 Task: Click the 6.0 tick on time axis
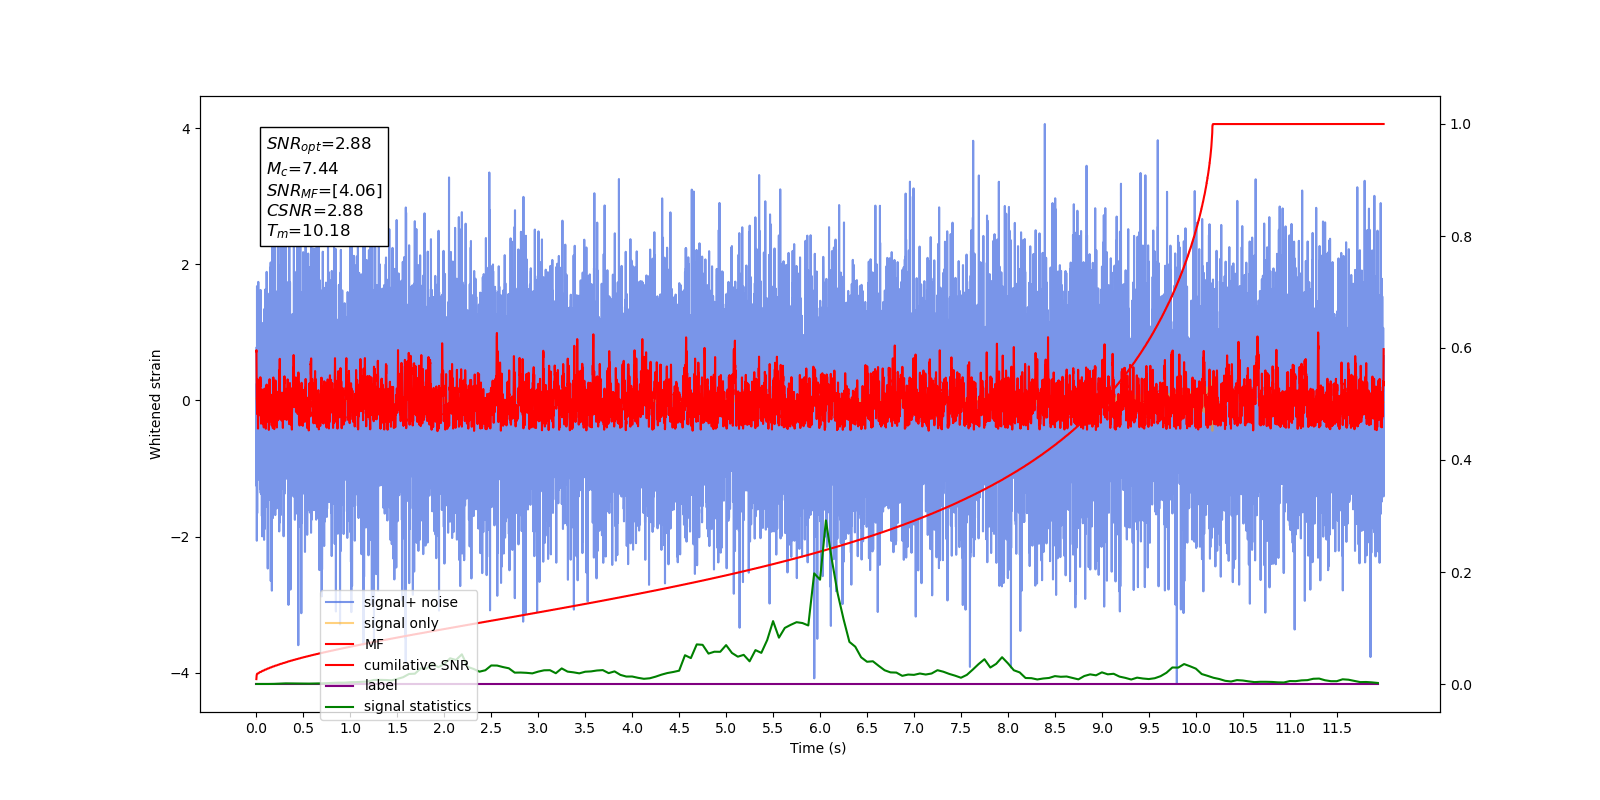click(820, 728)
